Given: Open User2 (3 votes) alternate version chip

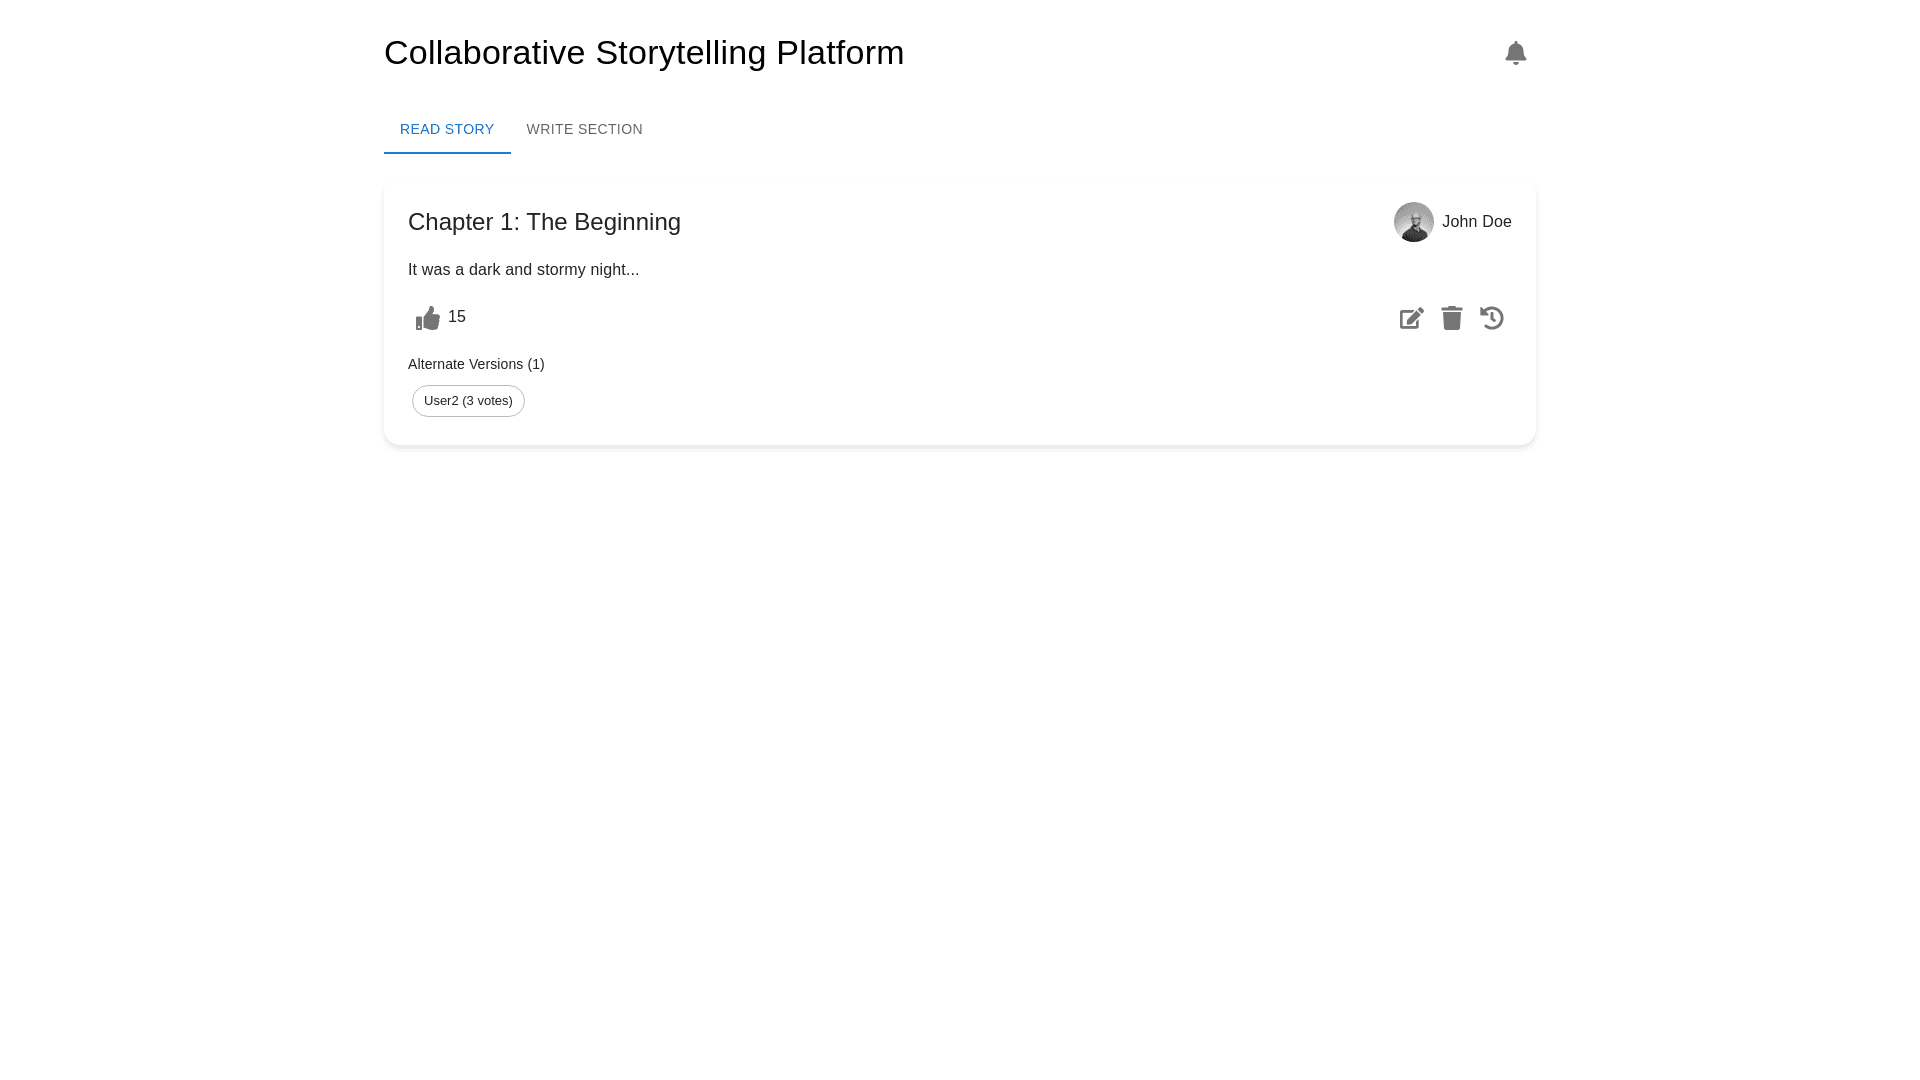Looking at the screenshot, I should click(x=468, y=401).
